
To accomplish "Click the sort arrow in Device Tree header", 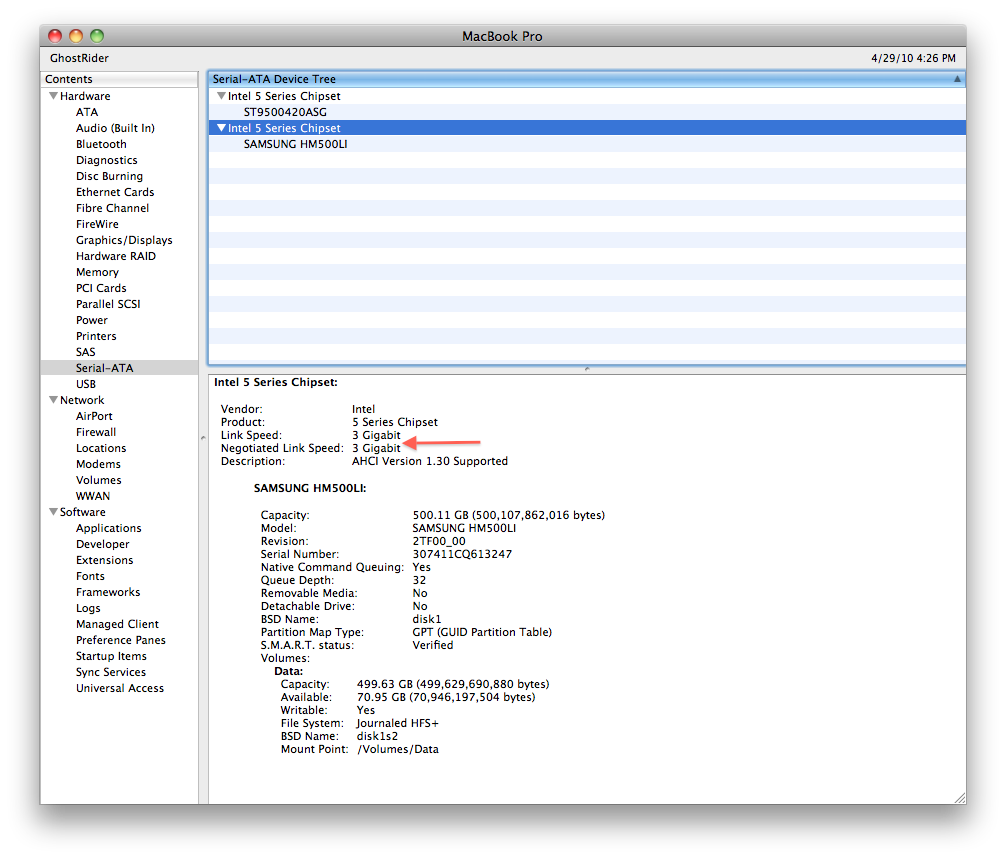I will tap(957, 79).
